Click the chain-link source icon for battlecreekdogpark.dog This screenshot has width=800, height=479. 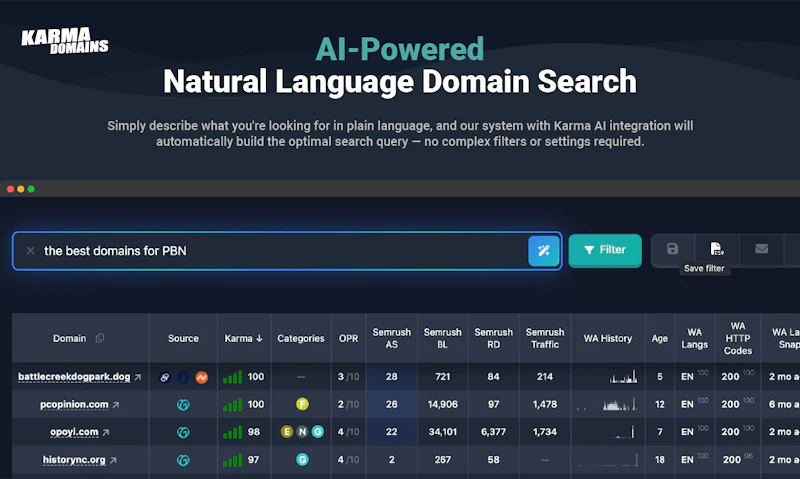164,377
